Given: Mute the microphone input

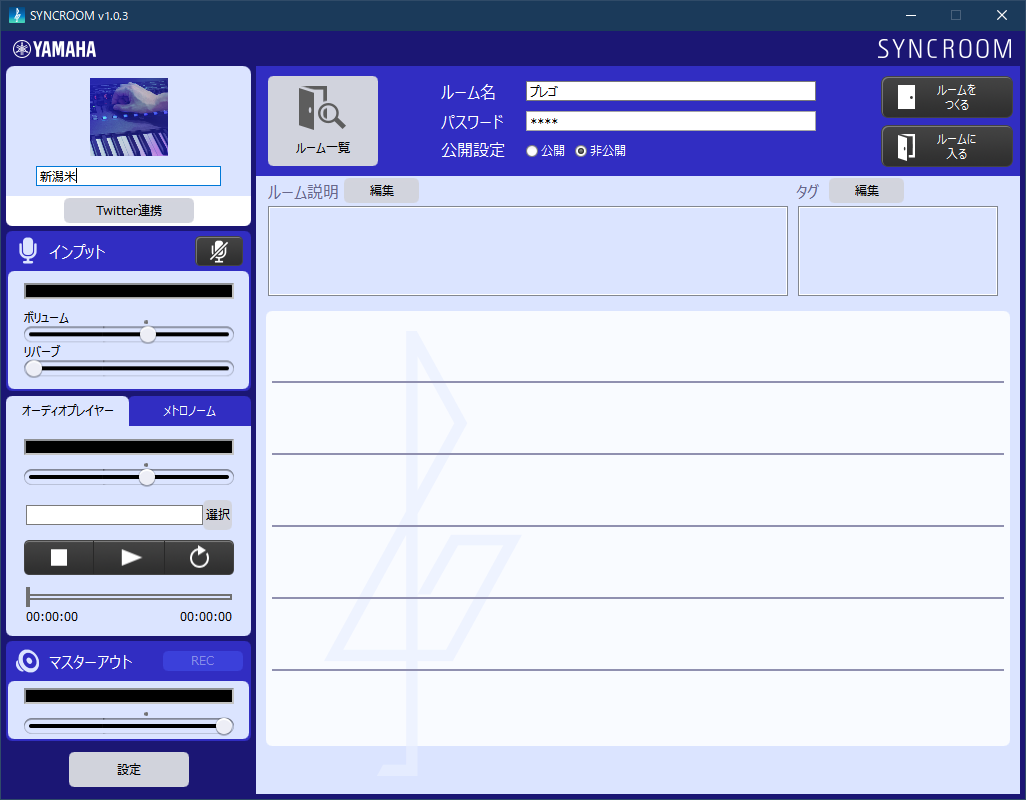Looking at the screenshot, I should pyautogui.click(x=219, y=252).
